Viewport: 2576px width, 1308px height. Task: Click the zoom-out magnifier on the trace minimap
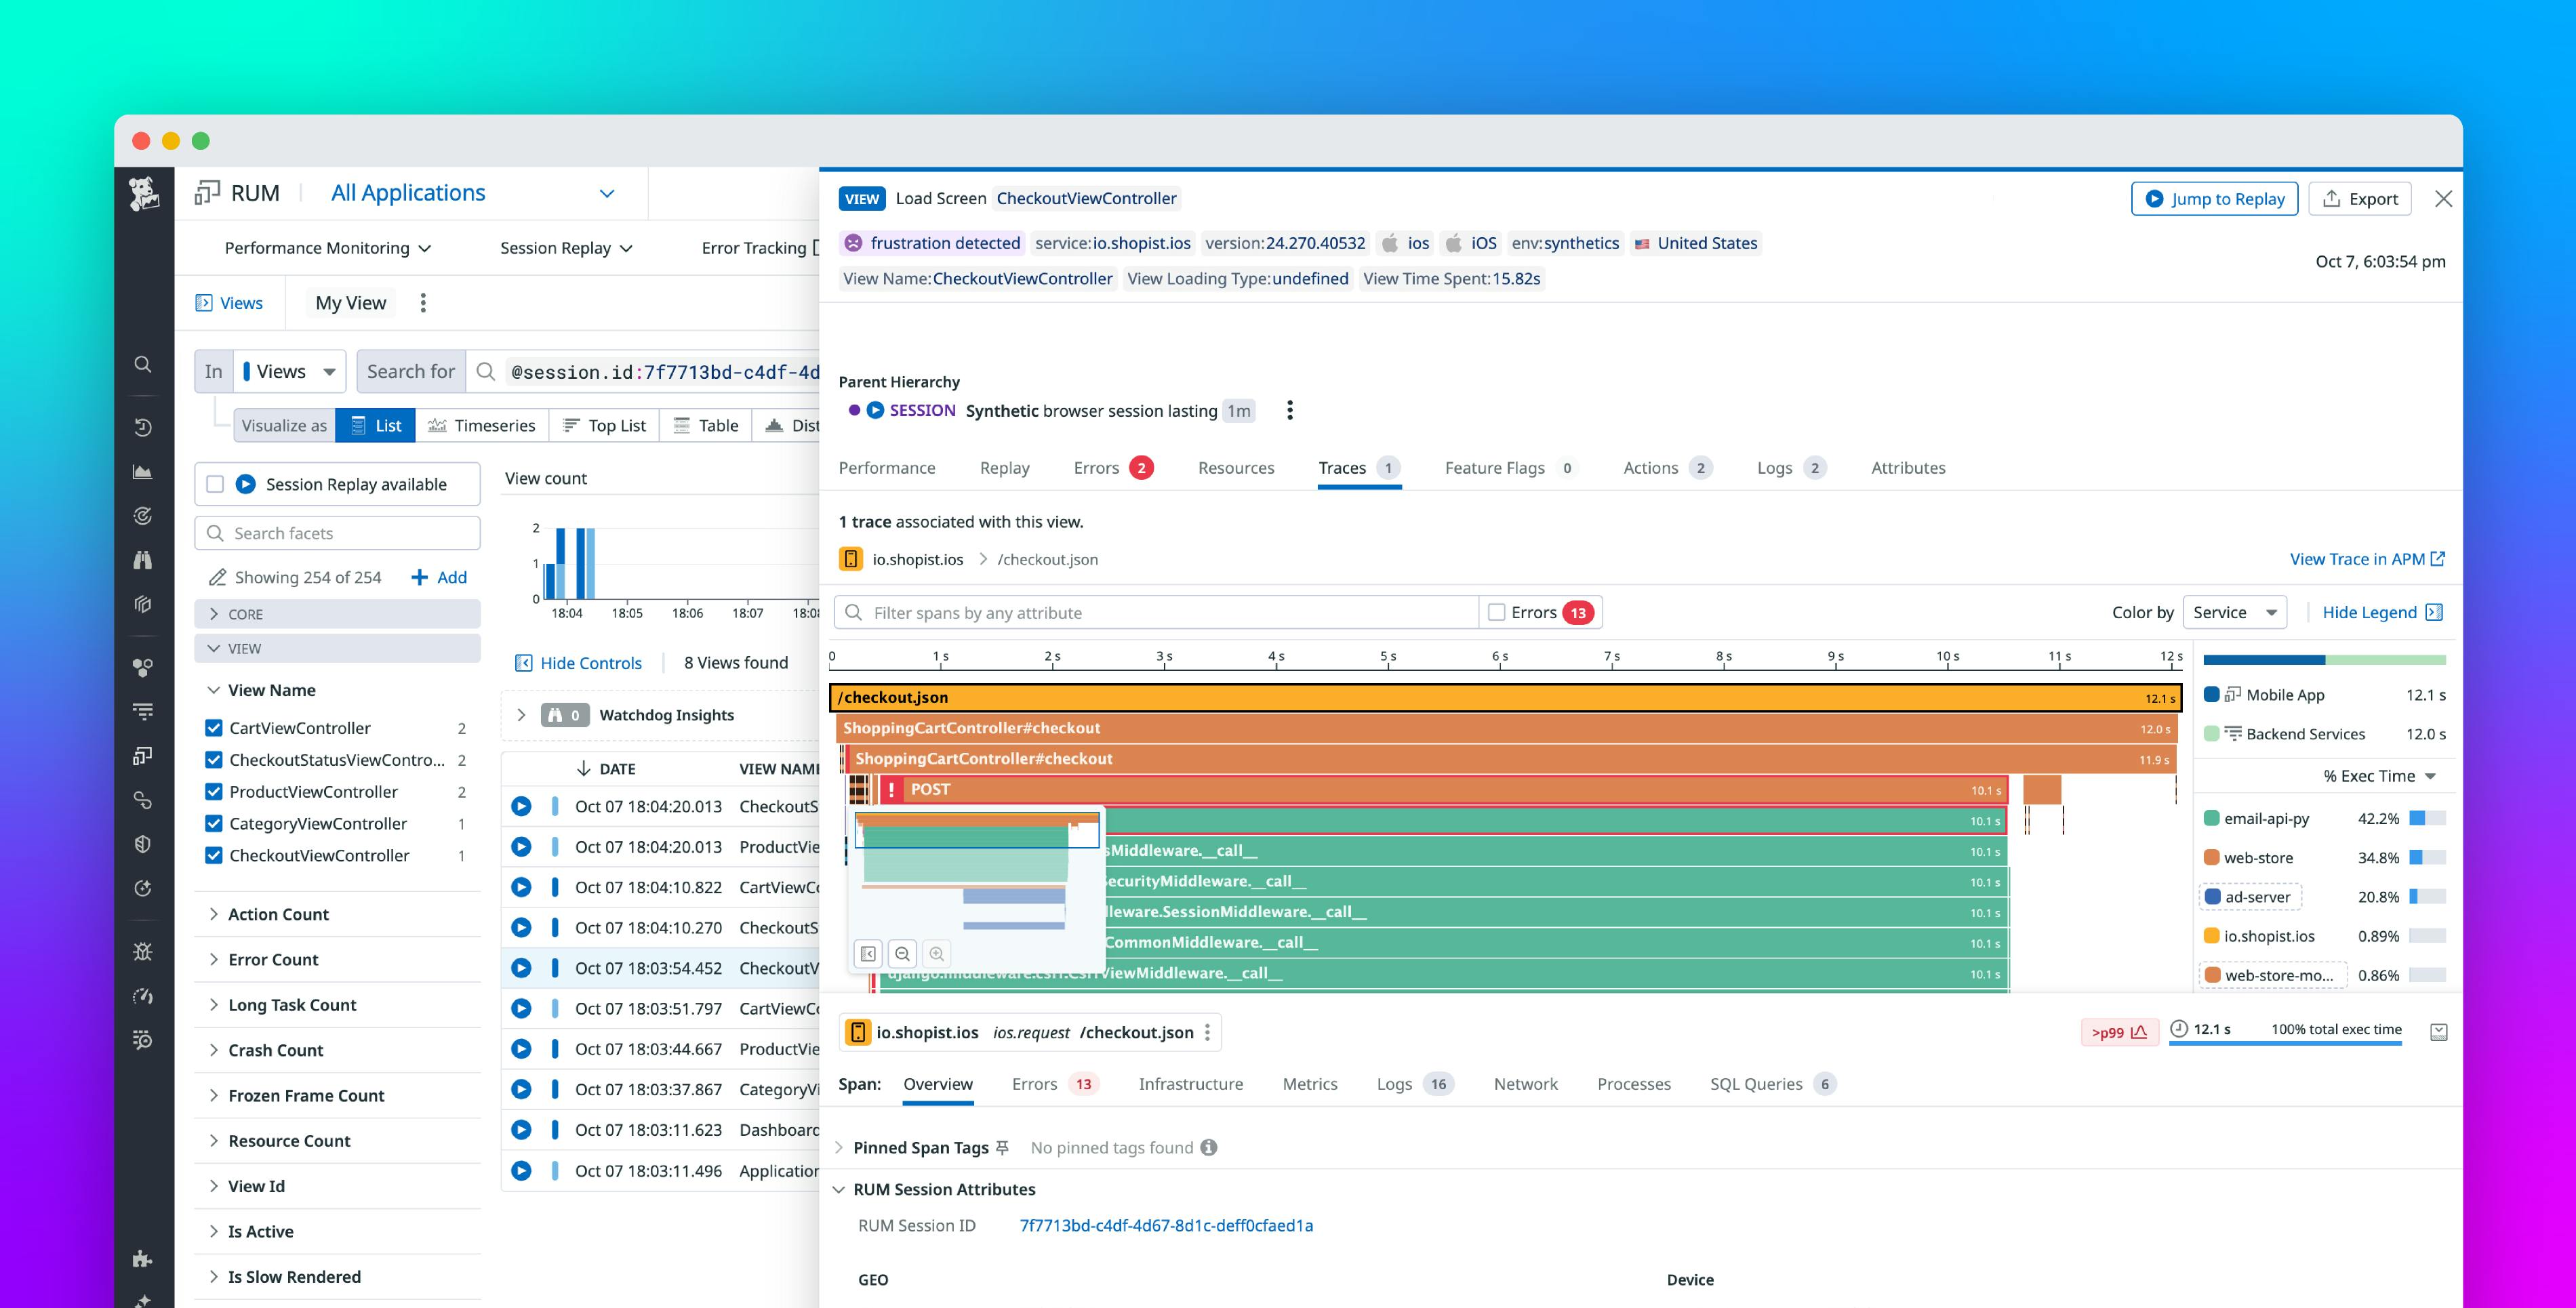tap(902, 953)
